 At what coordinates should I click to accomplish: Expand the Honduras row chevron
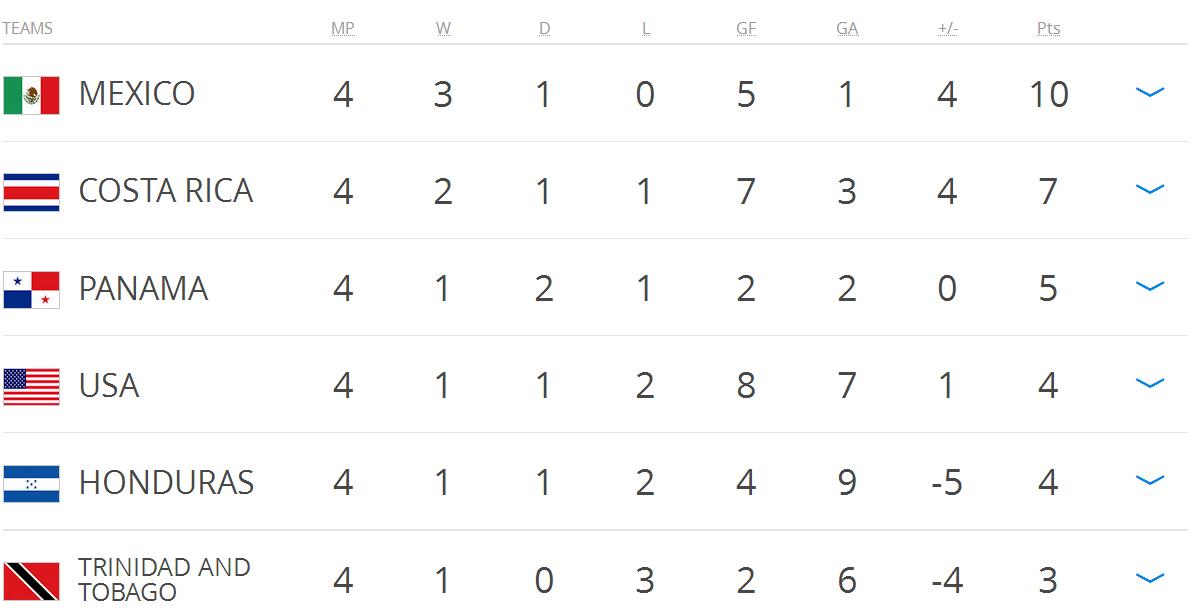click(x=1150, y=481)
